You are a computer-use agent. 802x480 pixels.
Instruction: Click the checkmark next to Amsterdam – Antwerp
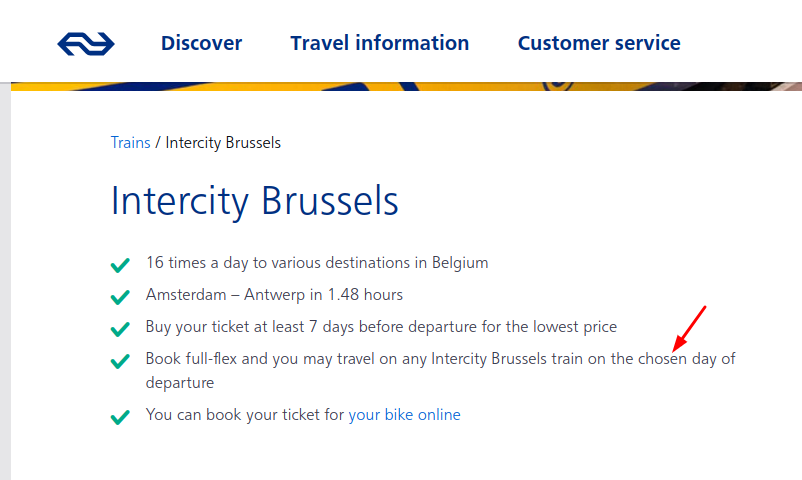click(x=120, y=297)
